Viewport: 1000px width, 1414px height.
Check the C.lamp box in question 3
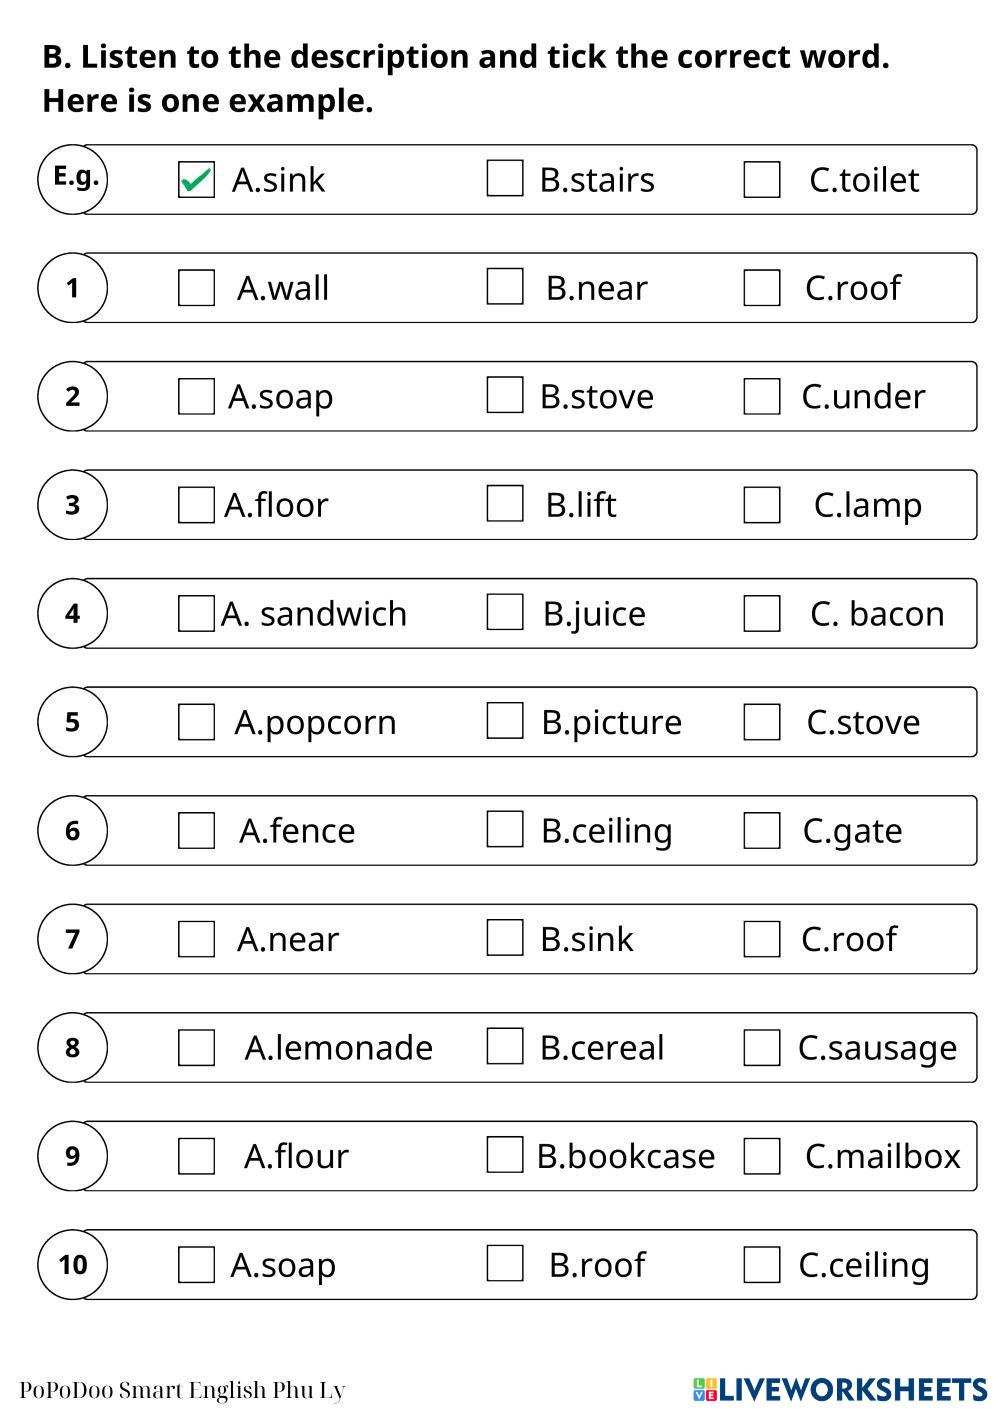[762, 505]
